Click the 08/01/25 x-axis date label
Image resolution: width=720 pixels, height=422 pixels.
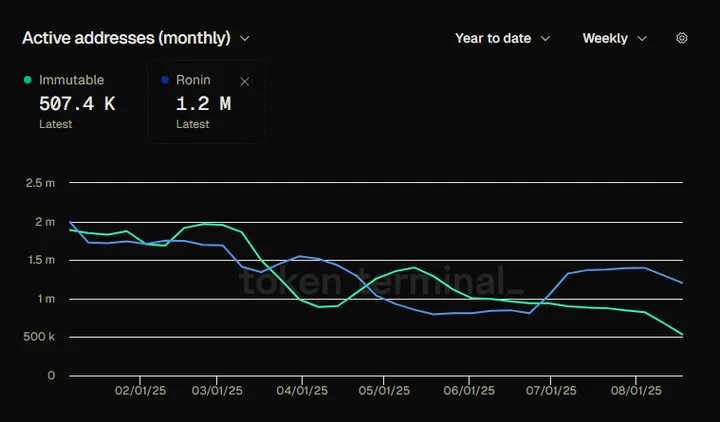click(638, 392)
